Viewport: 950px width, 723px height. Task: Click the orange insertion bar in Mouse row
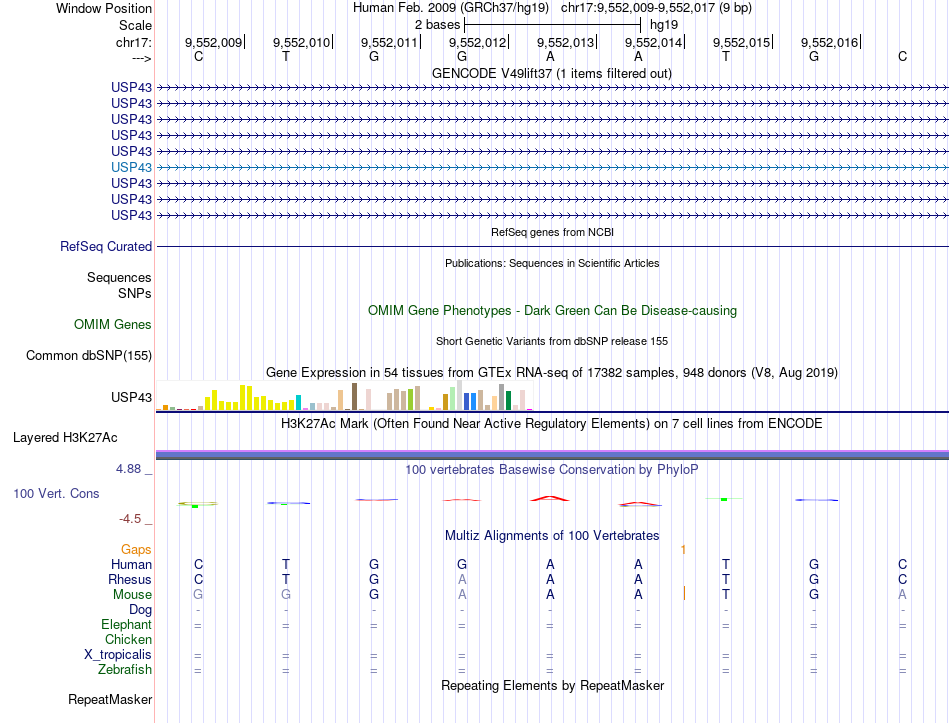pyautogui.click(x=684, y=593)
